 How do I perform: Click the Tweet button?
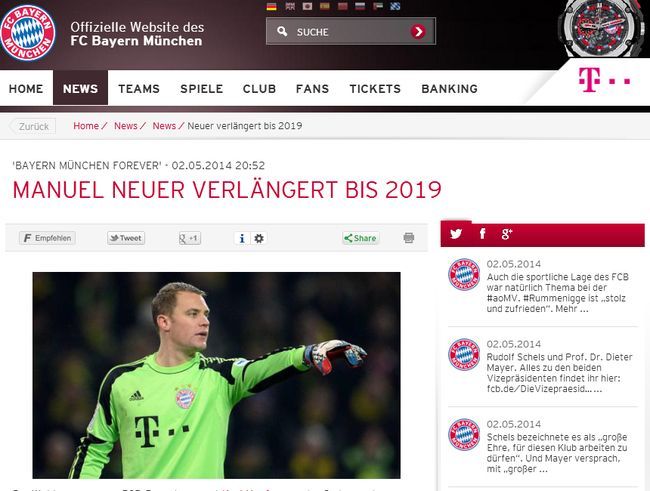(126, 238)
